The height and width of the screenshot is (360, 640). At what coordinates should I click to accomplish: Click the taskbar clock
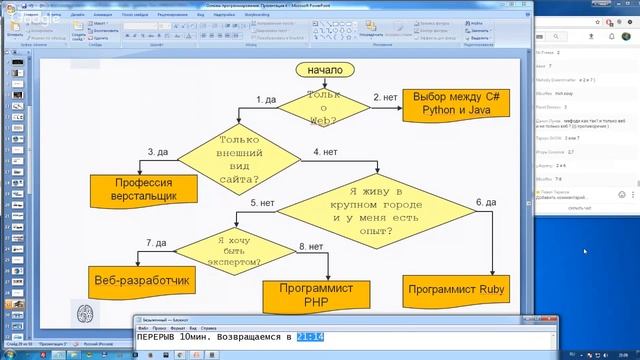[623, 355]
